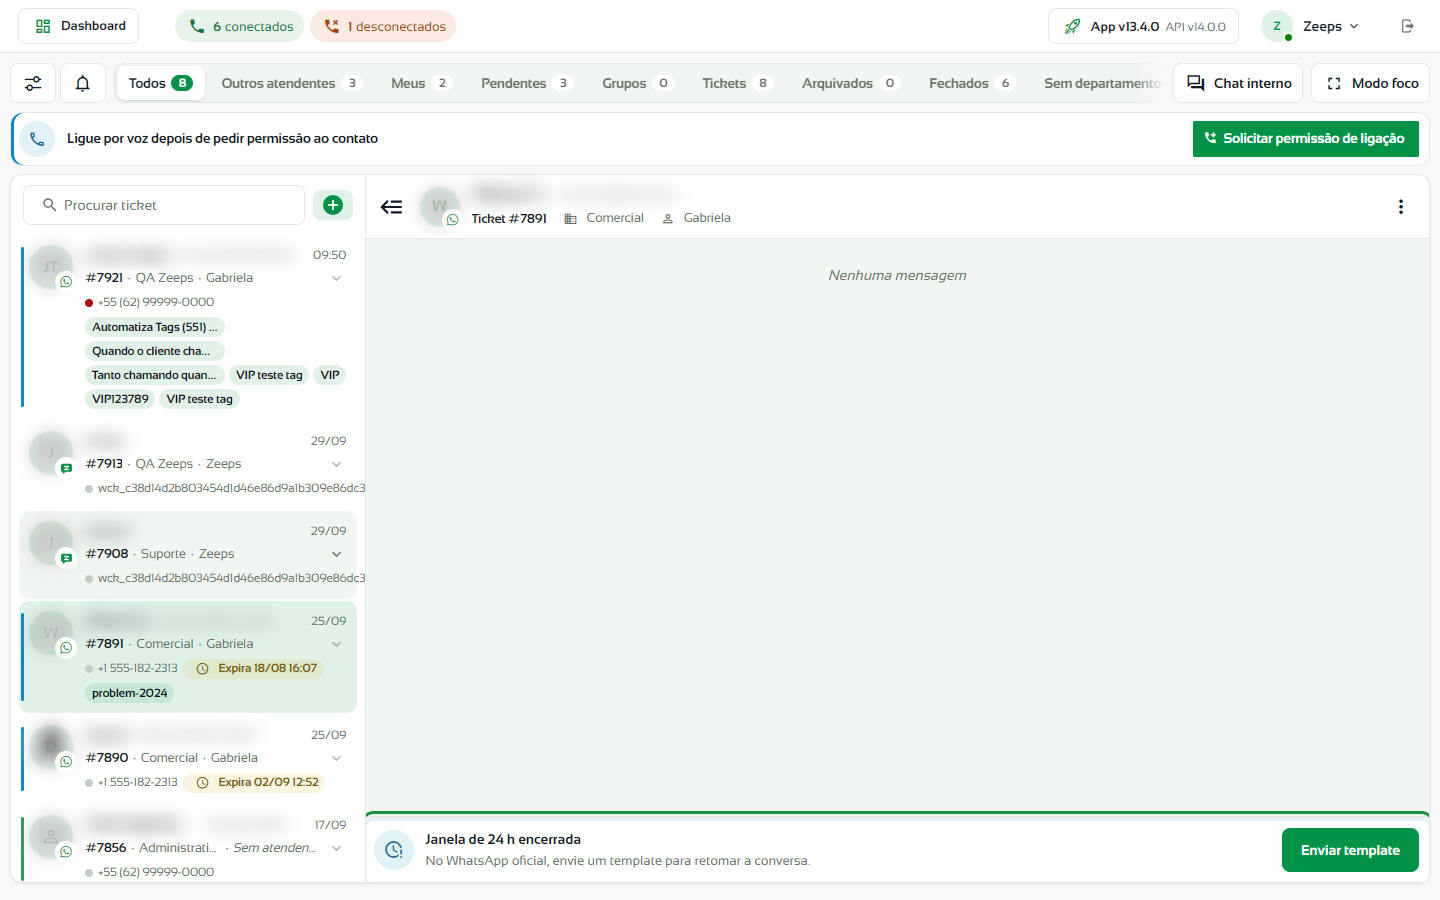The height and width of the screenshot is (900, 1440).
Task: Click the problem-2024 tag on ticket #7891
Action: (x=130, y=693)
